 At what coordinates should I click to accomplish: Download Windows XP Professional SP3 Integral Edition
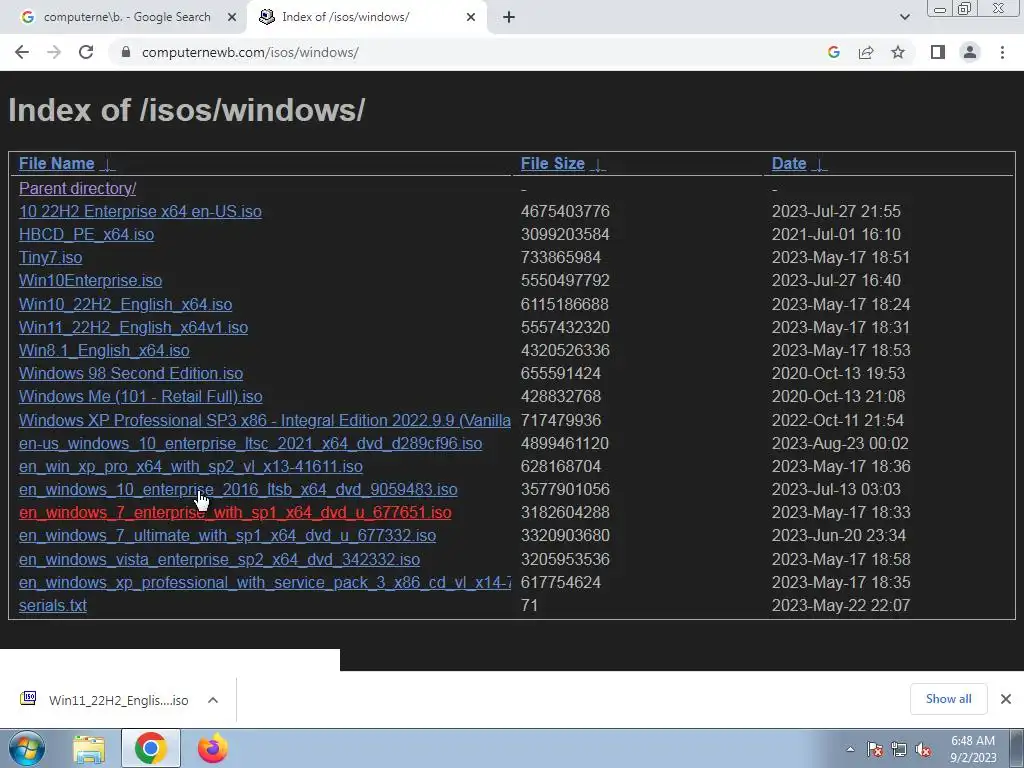pyautogui.click(x=264, y=420)
